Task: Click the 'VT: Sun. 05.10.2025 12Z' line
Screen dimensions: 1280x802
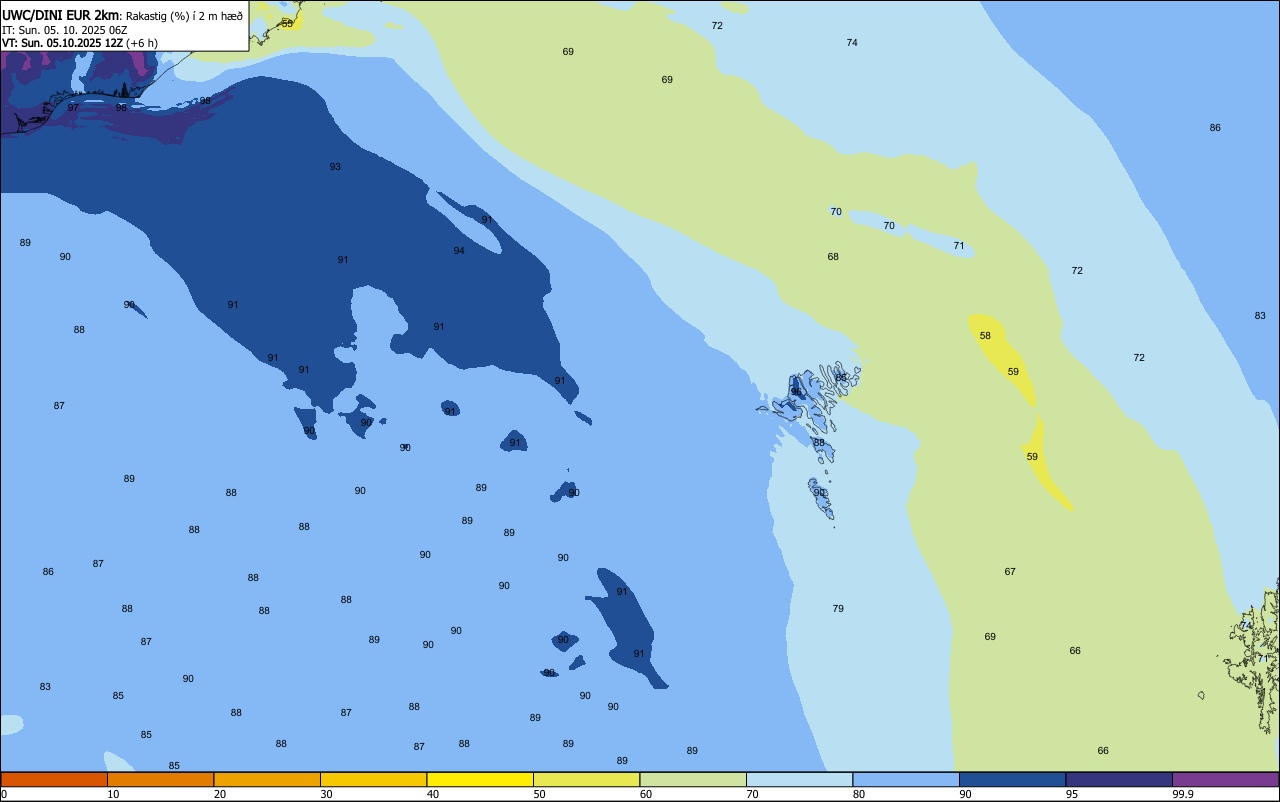Action: pos(62,43)
